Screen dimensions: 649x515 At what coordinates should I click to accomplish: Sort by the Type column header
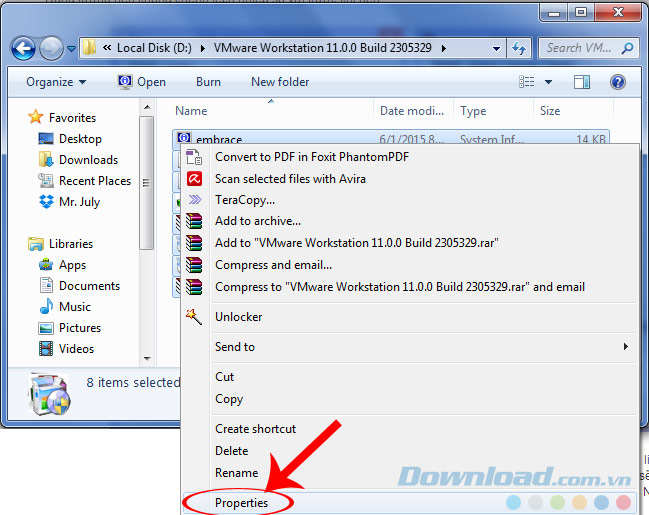point(473,111)
